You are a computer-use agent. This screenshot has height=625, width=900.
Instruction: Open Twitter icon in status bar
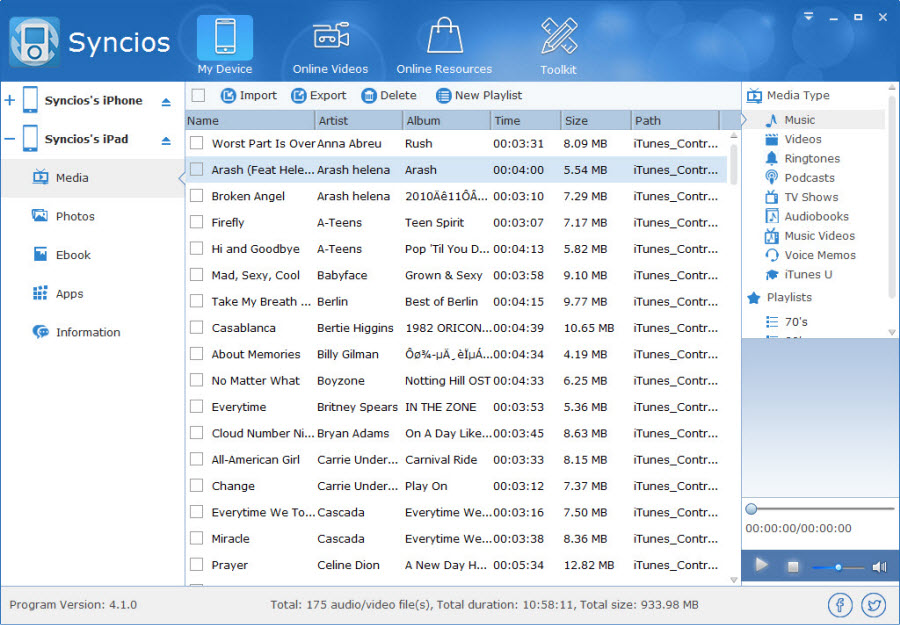[873, 605]
